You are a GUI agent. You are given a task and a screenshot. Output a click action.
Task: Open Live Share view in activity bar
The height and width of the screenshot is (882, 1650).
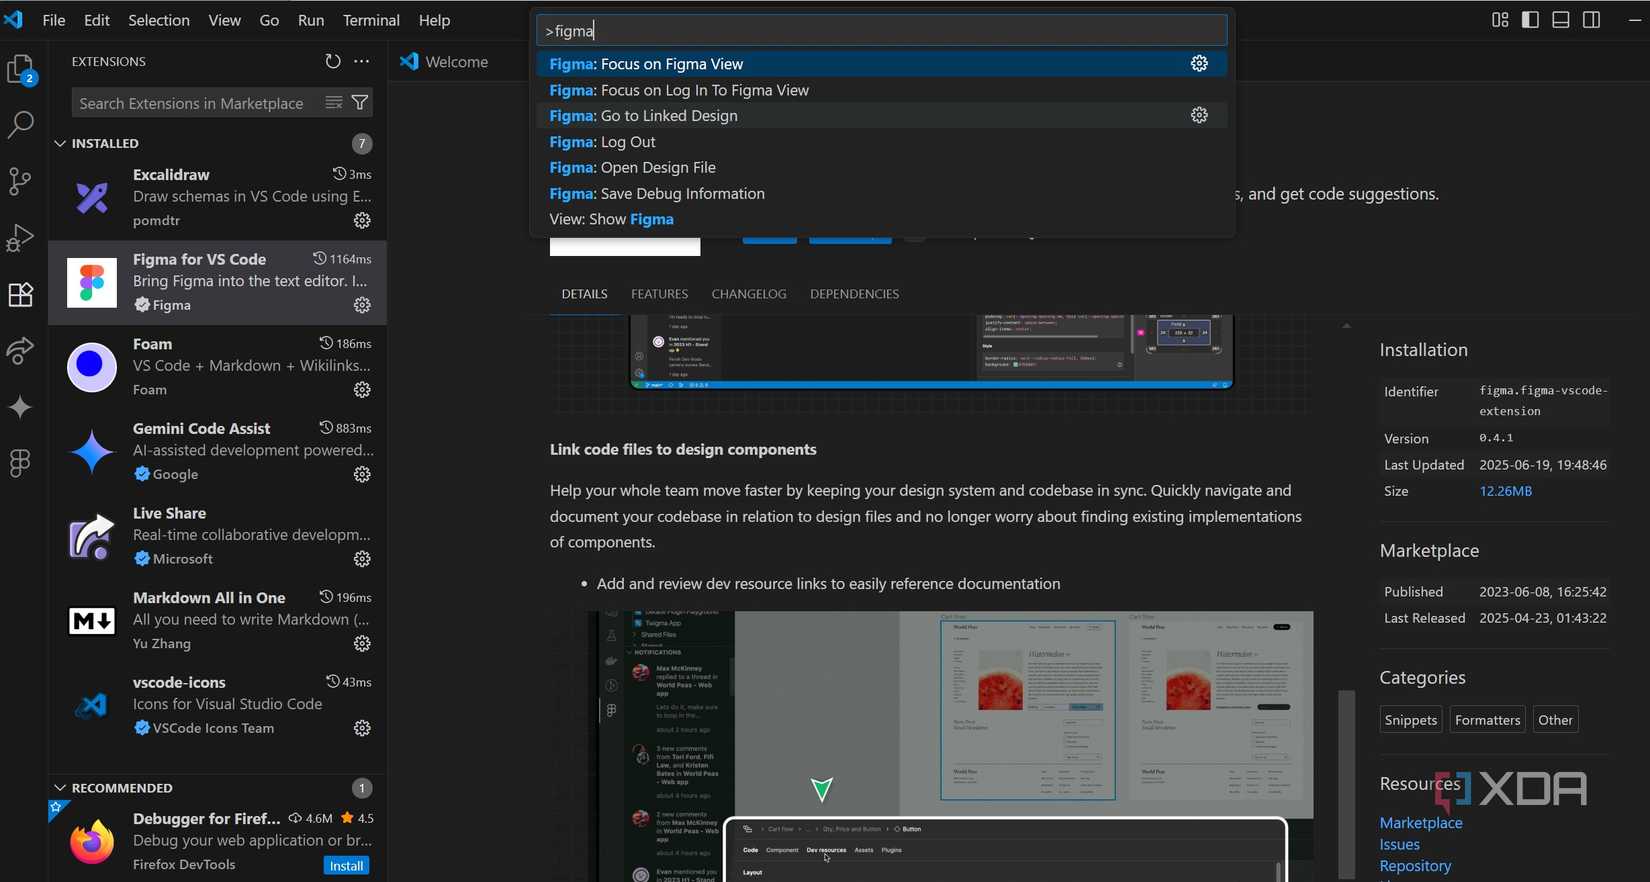coord(21,351)
